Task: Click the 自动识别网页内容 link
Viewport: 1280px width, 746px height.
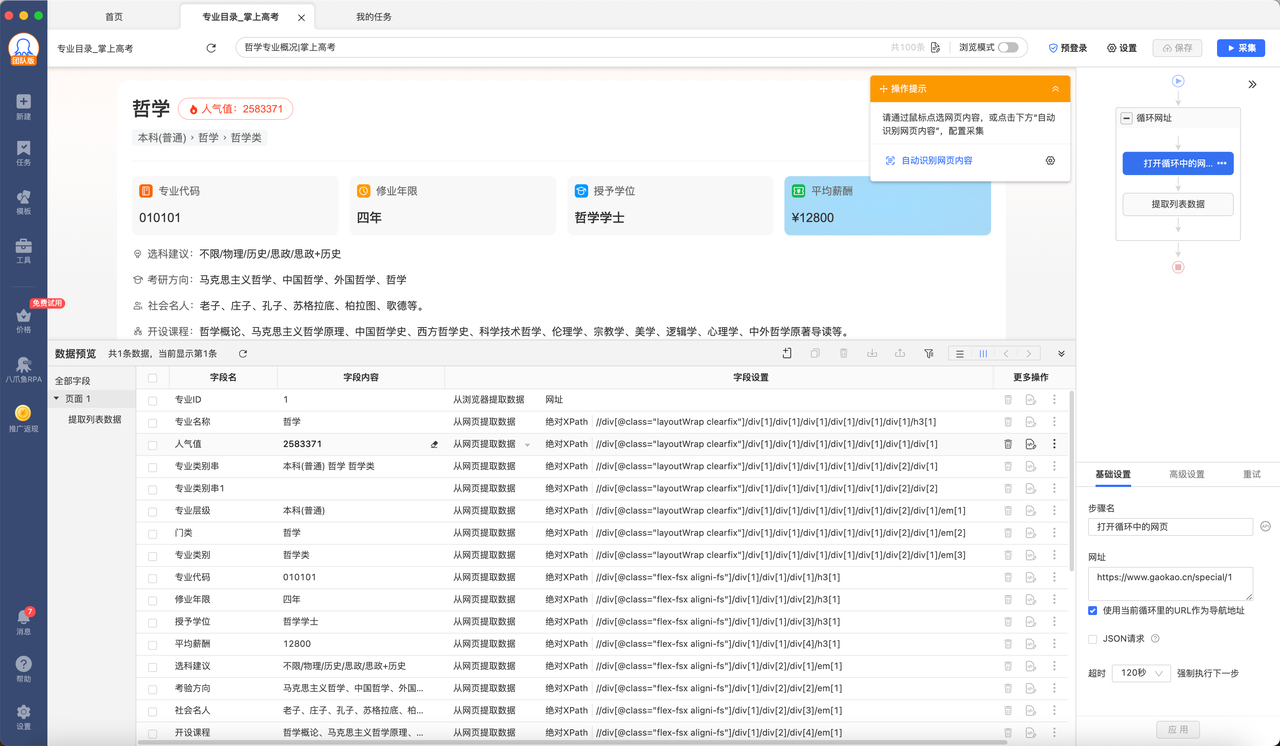Action: point(936,161)
